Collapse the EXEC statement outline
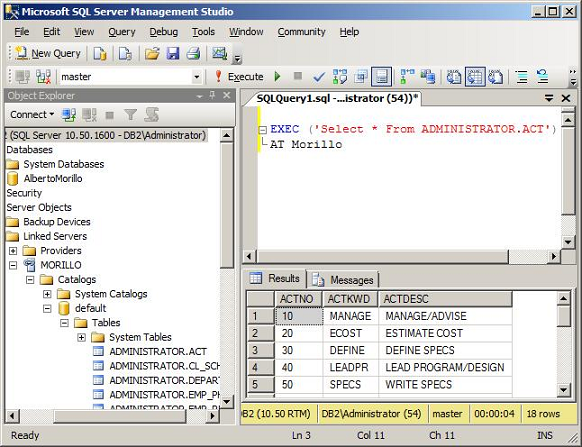Viewport: 582px width, 447px height. 263,130
